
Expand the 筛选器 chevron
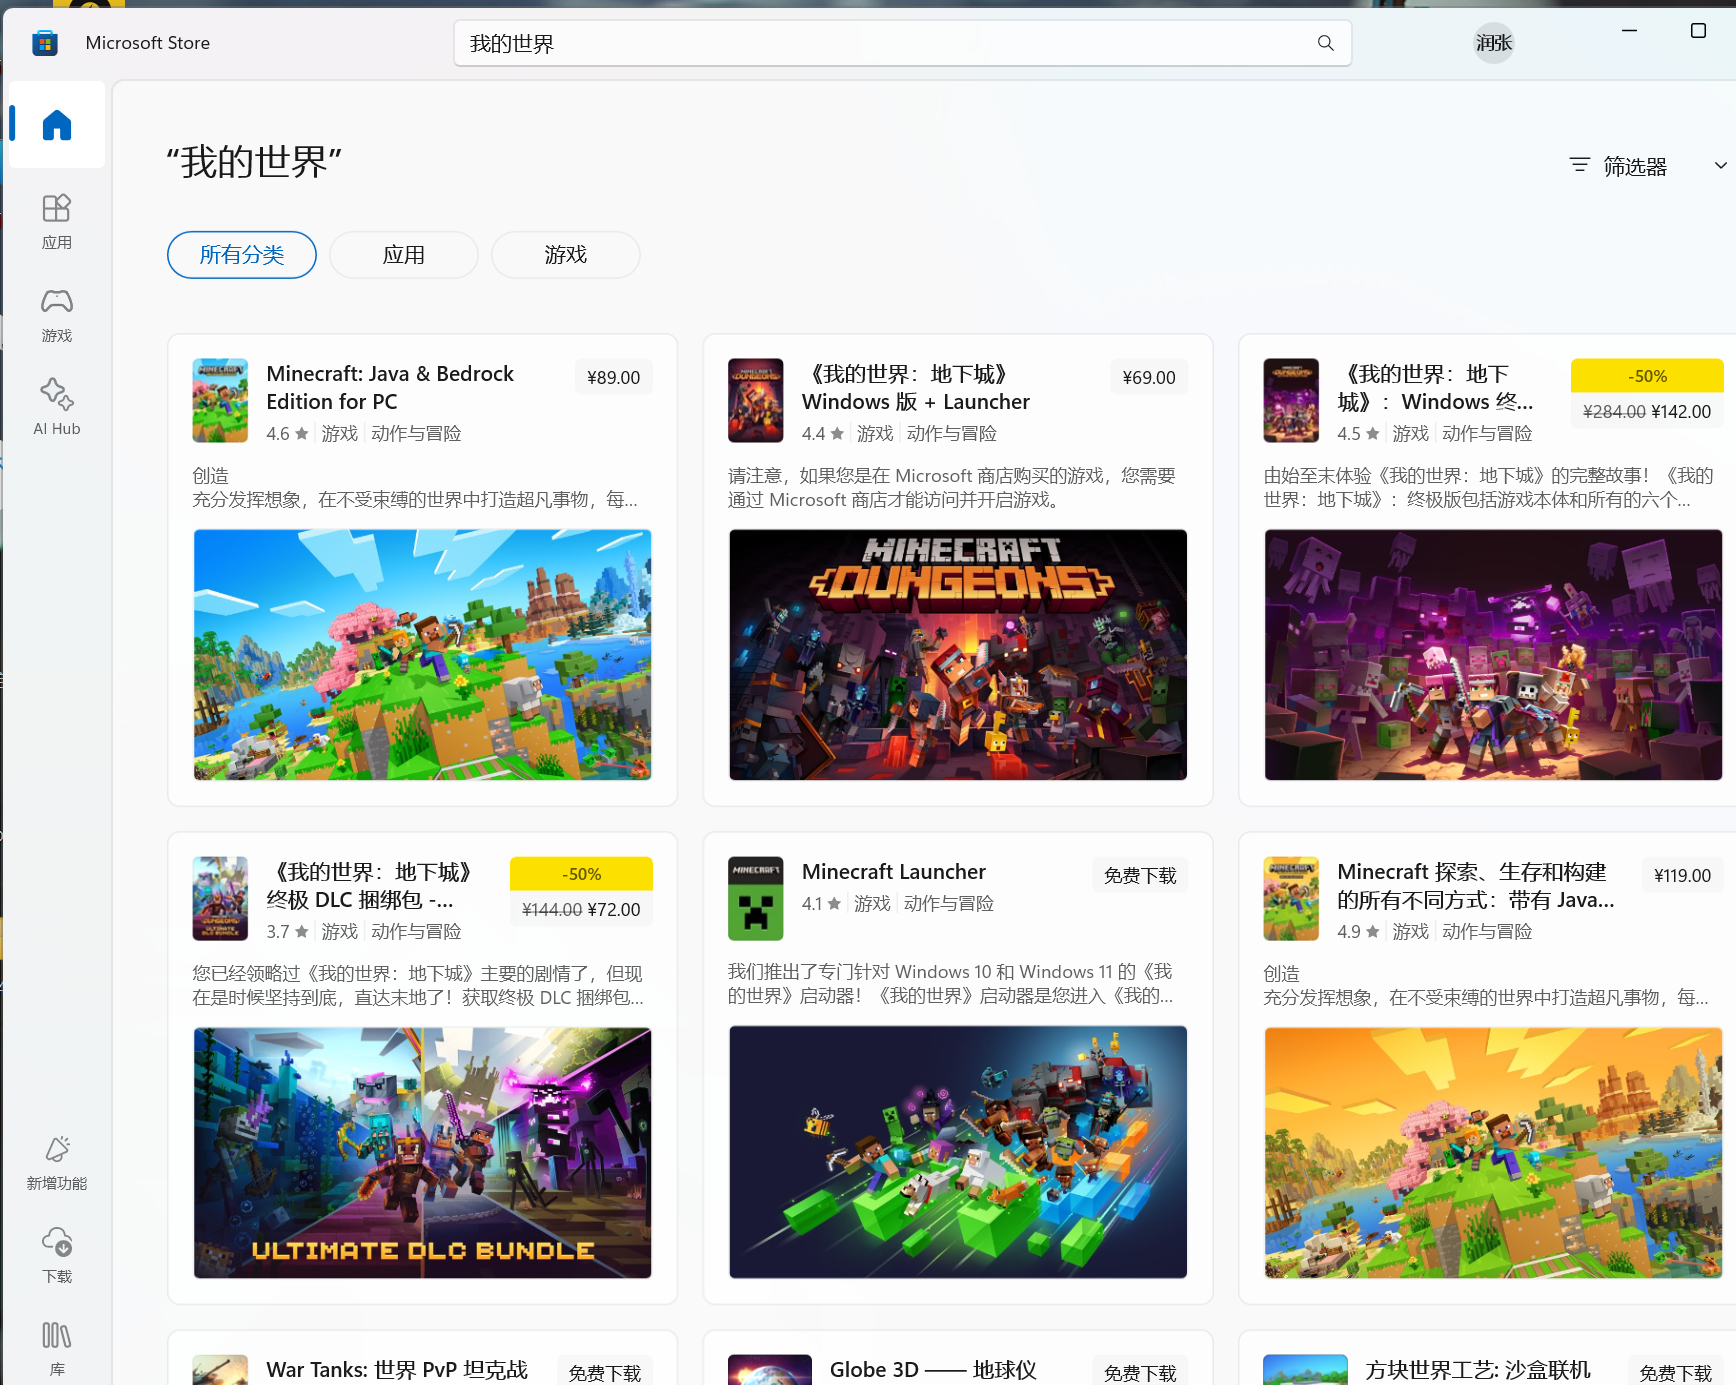pyautogui.click(x=1720, y=165)
